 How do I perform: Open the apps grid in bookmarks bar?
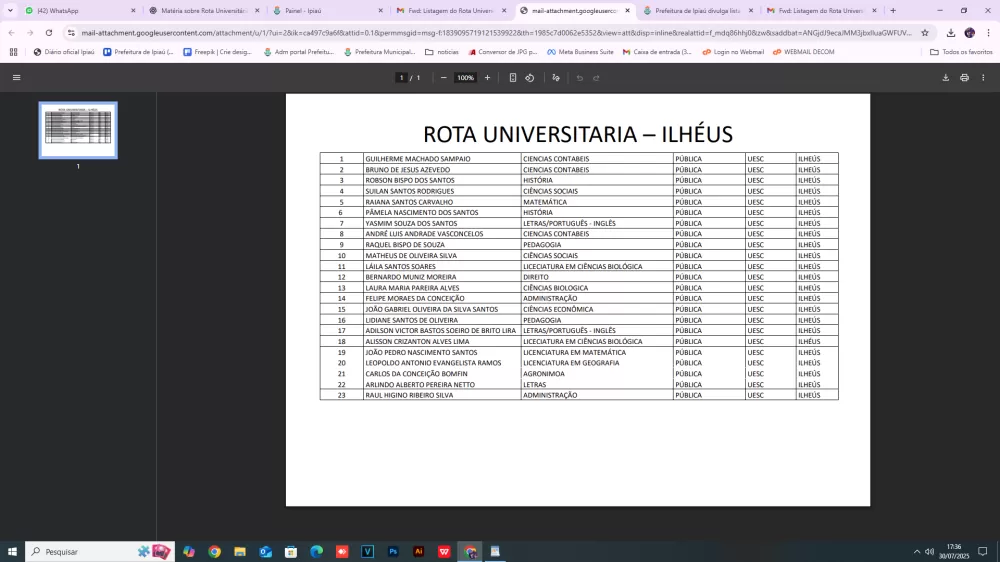pyautogui.click(x=13, y=52)
